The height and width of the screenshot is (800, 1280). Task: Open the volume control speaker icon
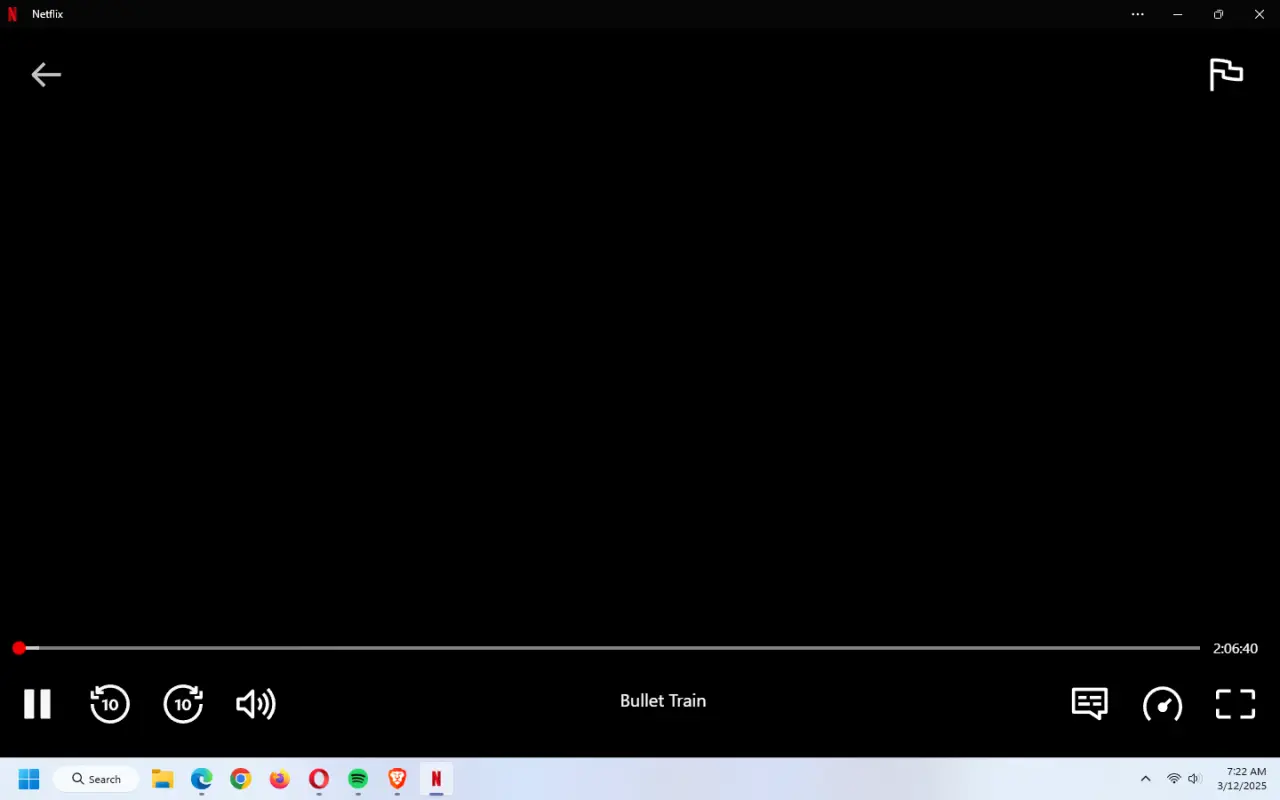[x=256, y=704]
